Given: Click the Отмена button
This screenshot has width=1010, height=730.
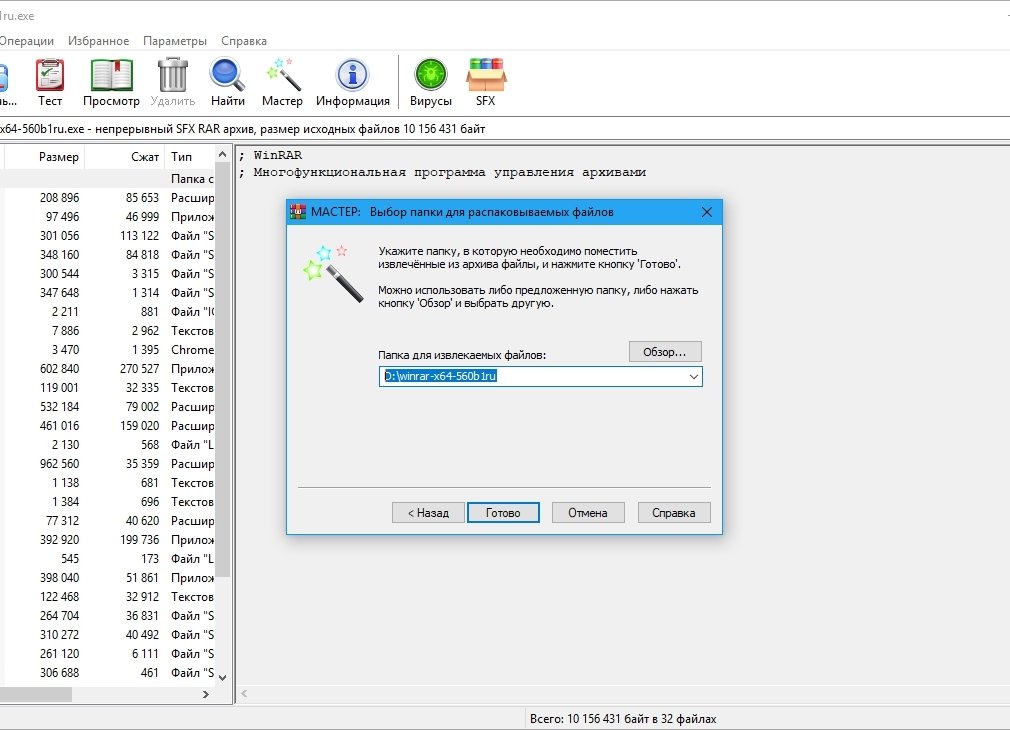Looking at the screenshot, I should (x=587, y=513).
